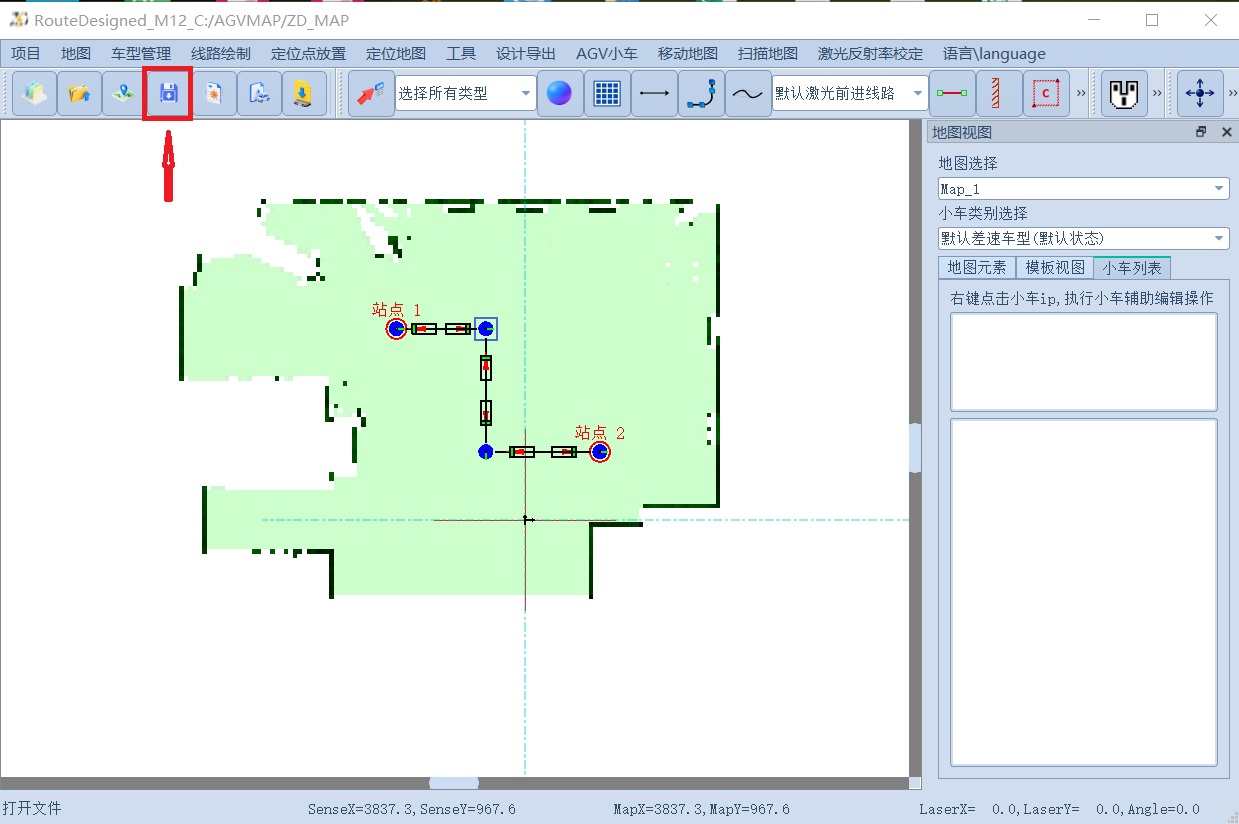The width and height of the screenshot is (1239, 824).
Task: Click the MapX=3837.3 status readout
Action: click(x=701, y=809)
